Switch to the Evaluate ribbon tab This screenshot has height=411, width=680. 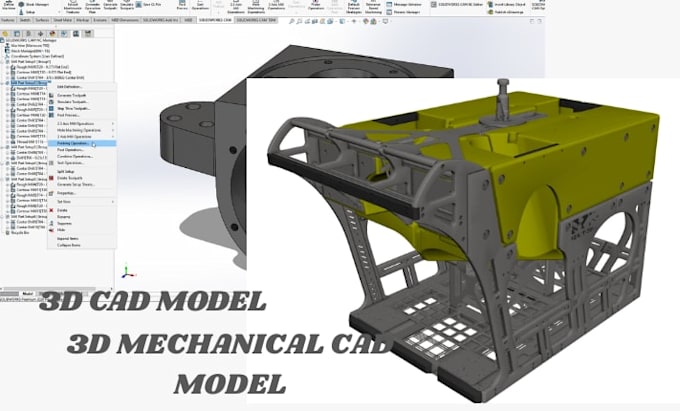point(100,20)
